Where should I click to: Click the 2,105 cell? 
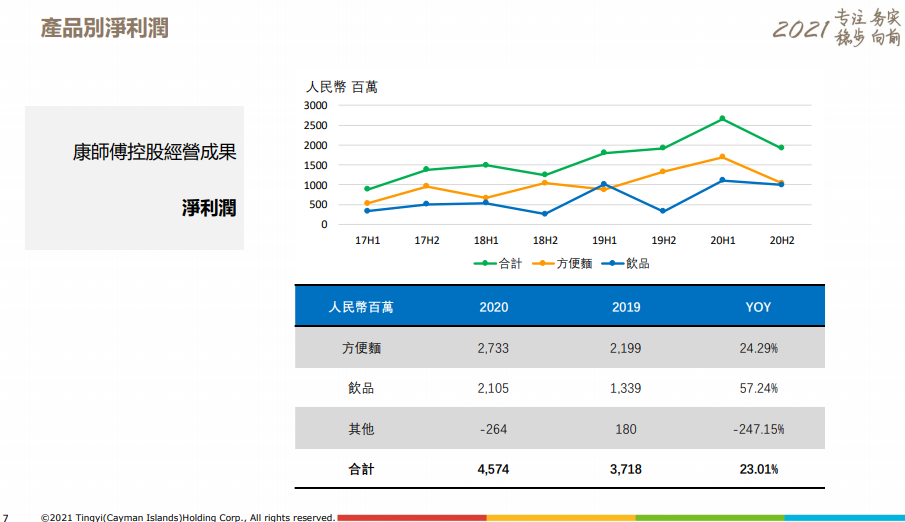pyautogui.click(x=493, y=388)
